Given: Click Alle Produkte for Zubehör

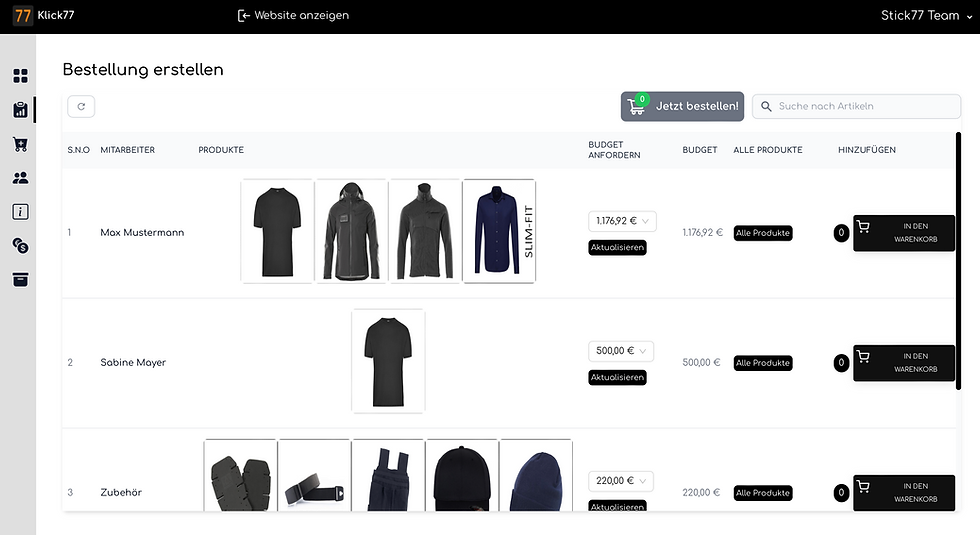Looking at the screenshot, I should point(763,493).
